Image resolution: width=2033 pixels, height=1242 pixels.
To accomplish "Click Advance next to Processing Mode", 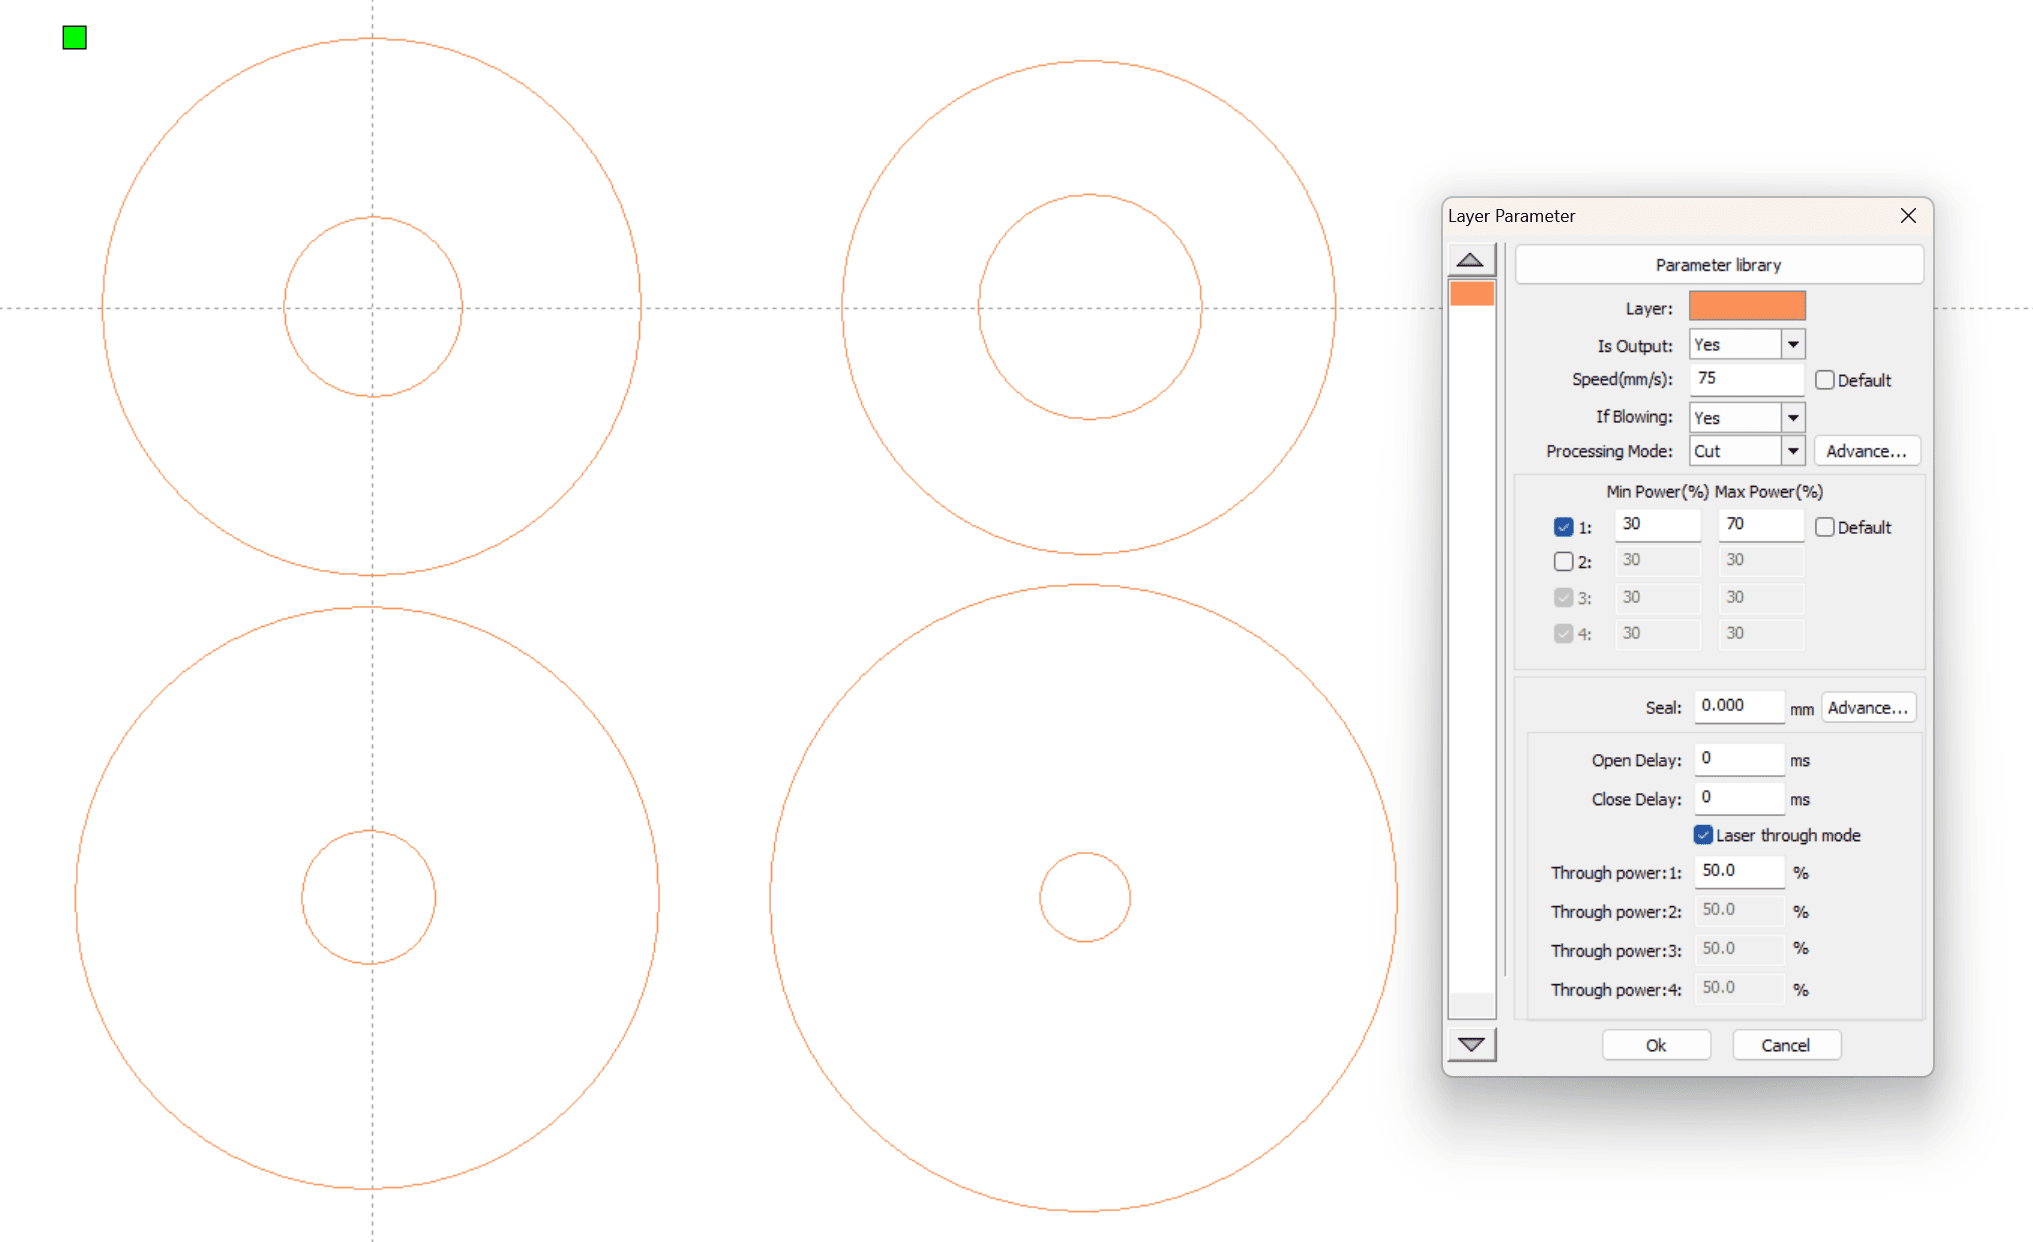I will (1866, 451).
